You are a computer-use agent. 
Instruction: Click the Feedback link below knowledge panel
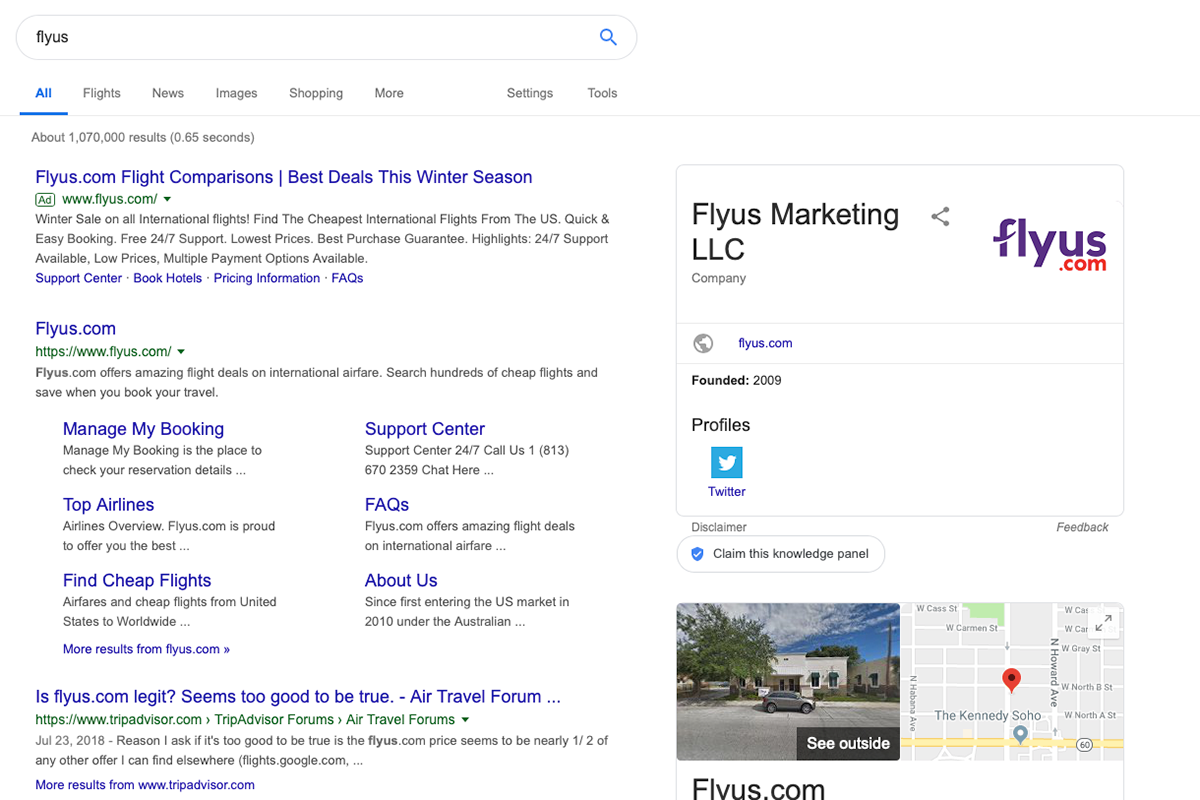pos(1082,527)
